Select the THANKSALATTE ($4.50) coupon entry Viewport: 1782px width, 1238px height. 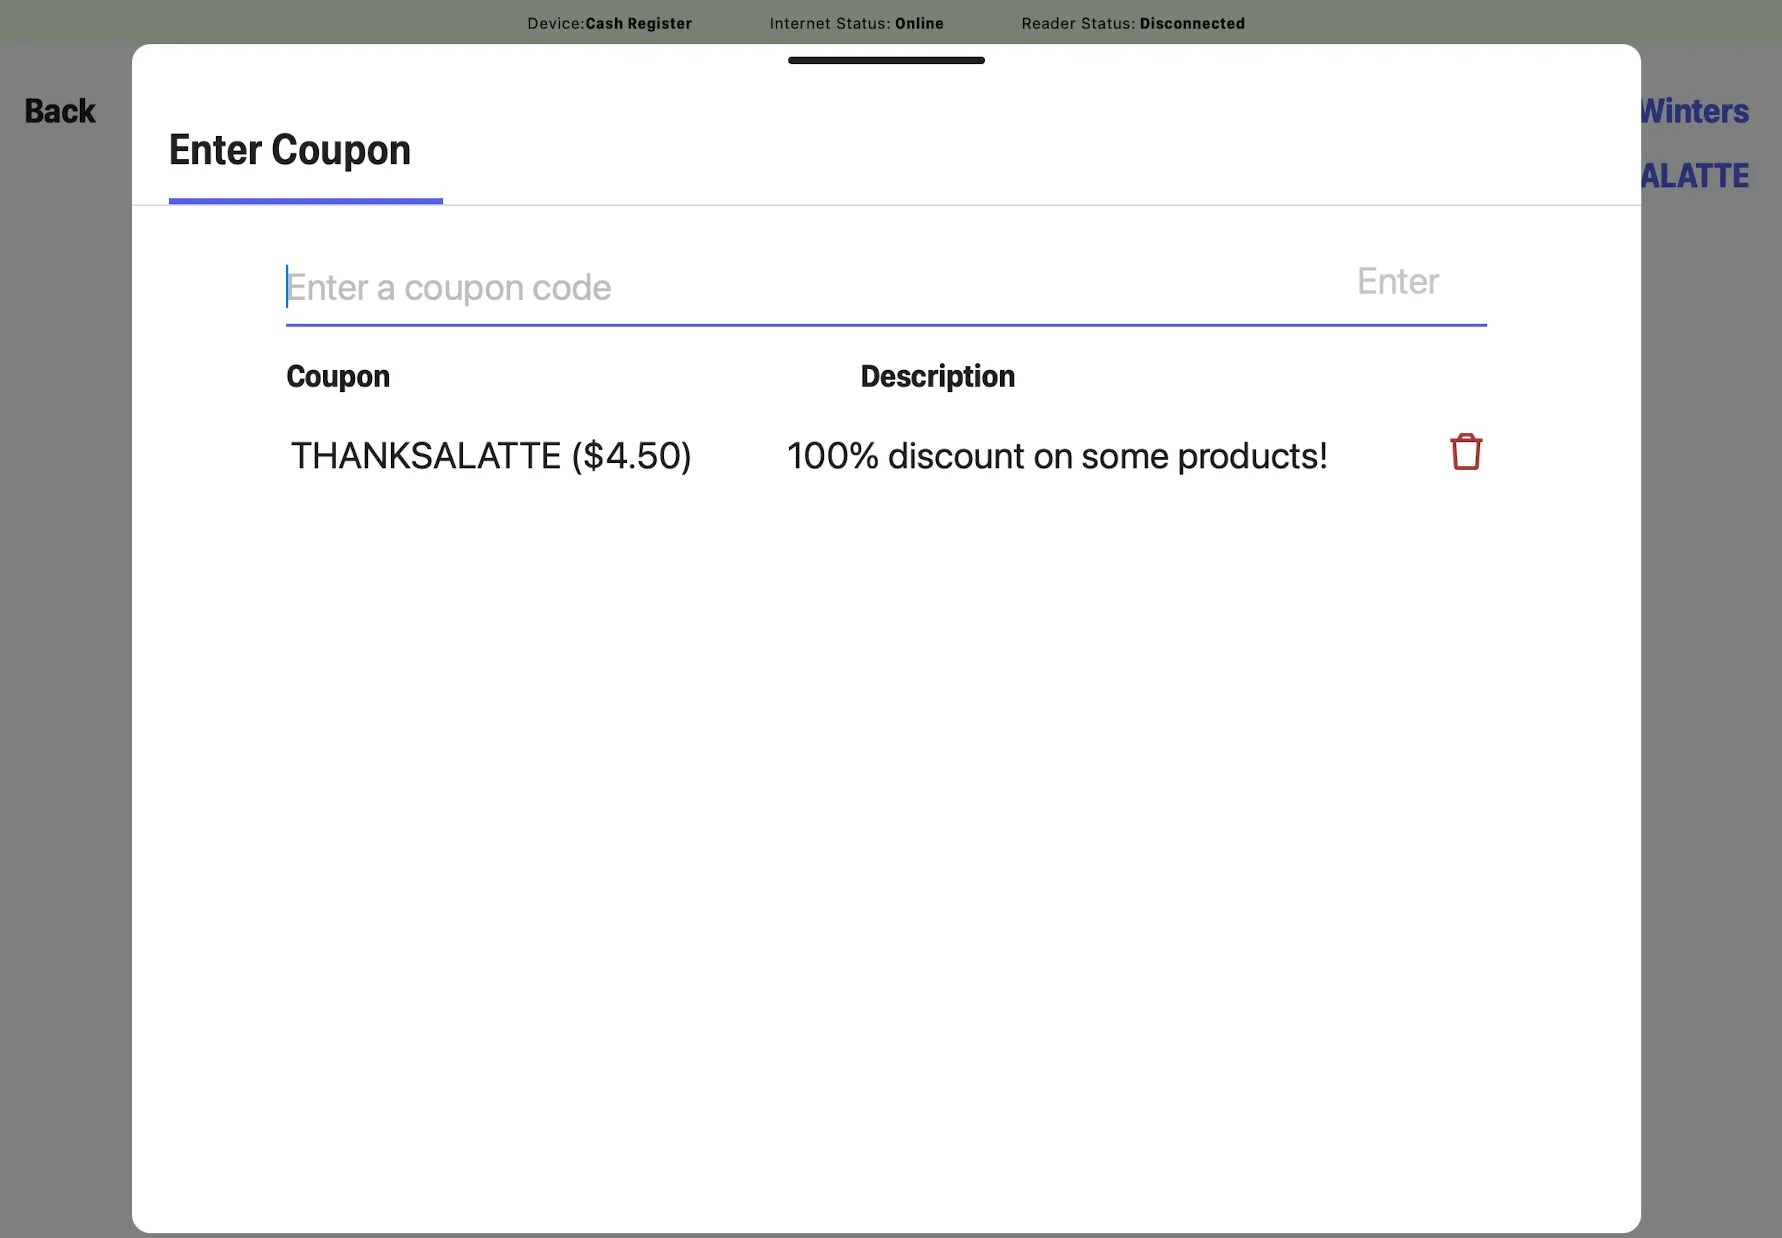point(491,456)
